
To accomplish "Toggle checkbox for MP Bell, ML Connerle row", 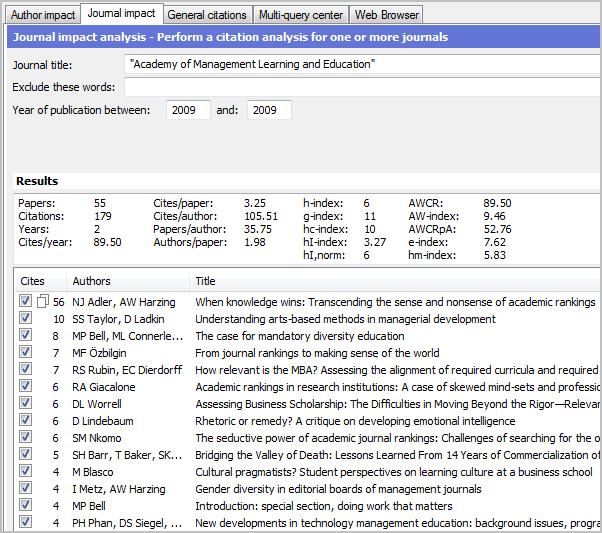I will [x=25, y=335].
